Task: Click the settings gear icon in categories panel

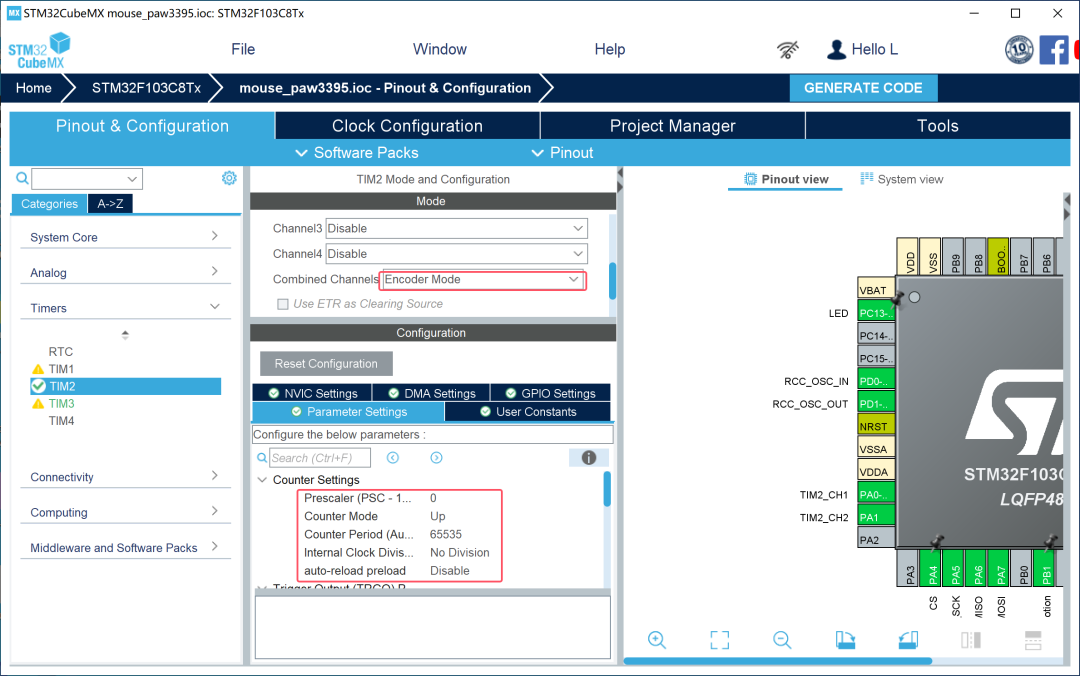Action: (x=229, y=178)
